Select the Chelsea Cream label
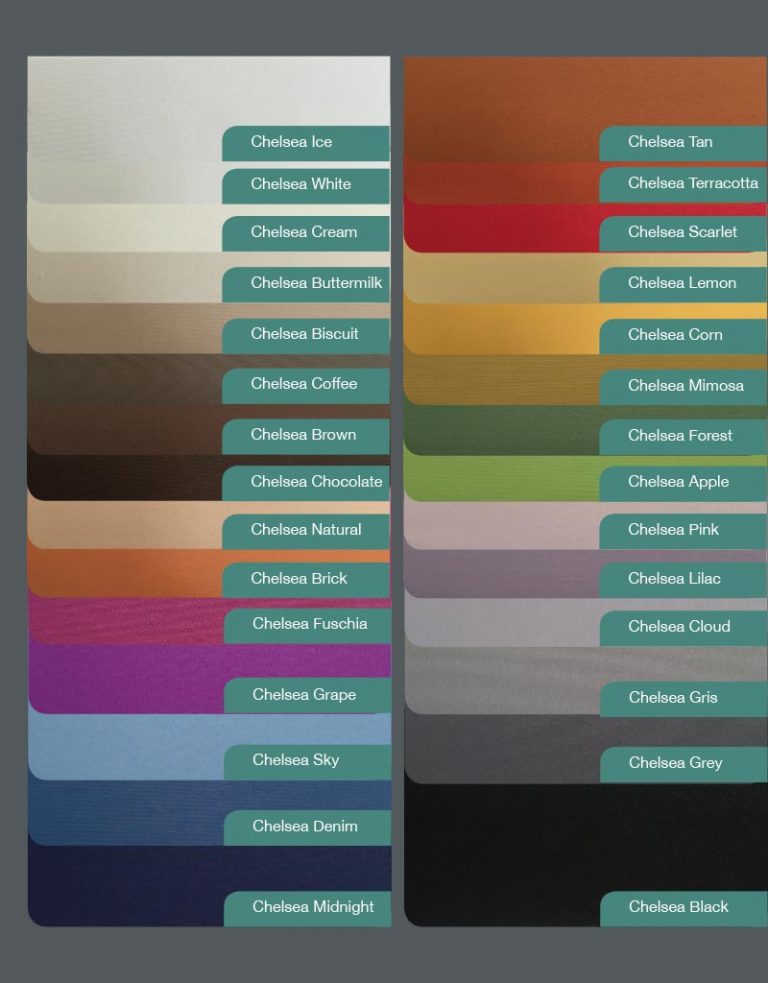Viewport: 768px width, 983px height. pyautogui.click(x=306, y=233)
